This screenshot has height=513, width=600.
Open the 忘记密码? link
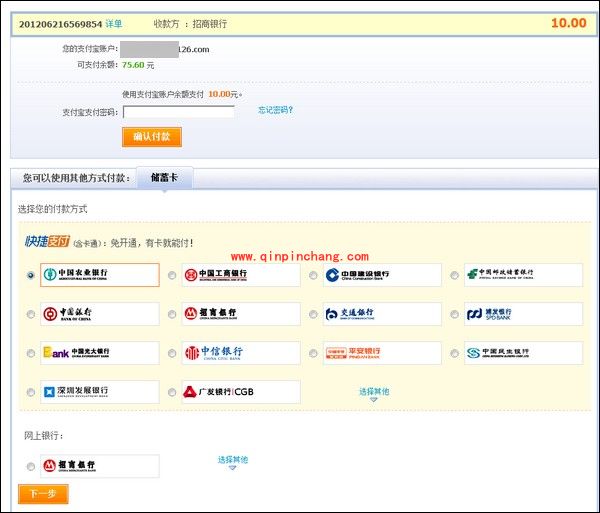tap(275, 110)
